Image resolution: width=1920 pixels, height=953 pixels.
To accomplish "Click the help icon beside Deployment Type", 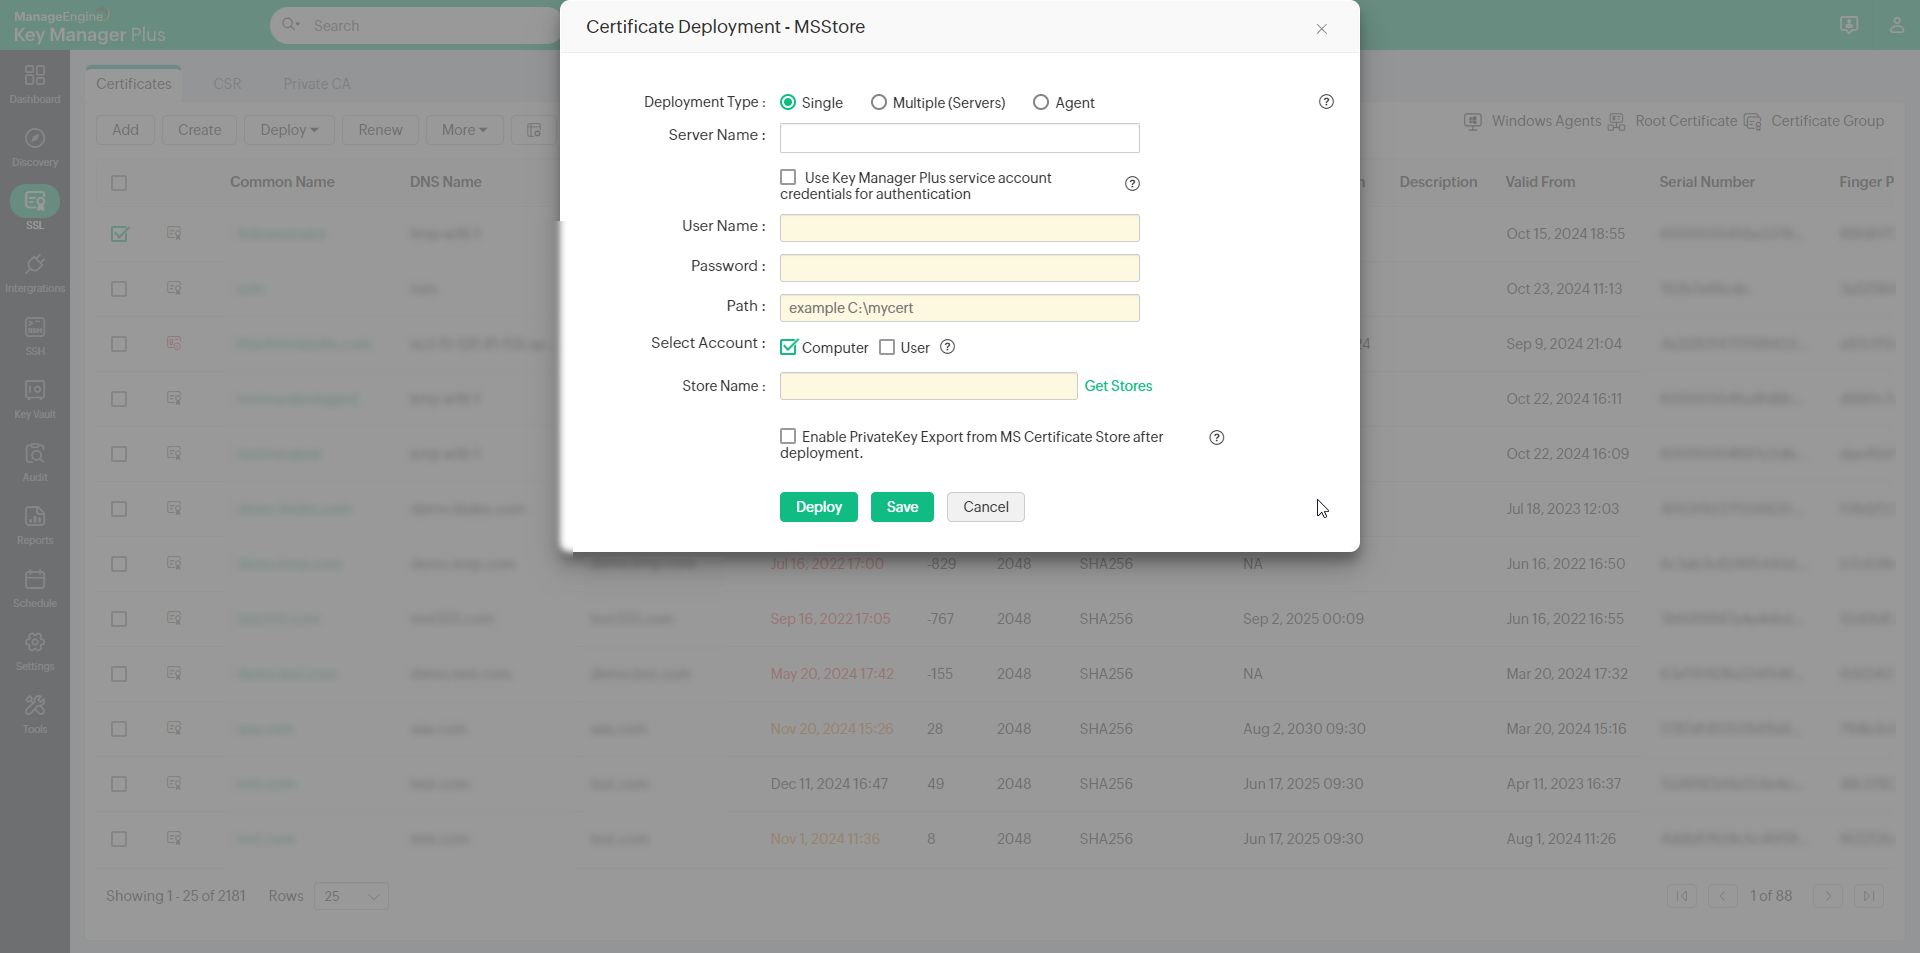I will point(1326,102).
